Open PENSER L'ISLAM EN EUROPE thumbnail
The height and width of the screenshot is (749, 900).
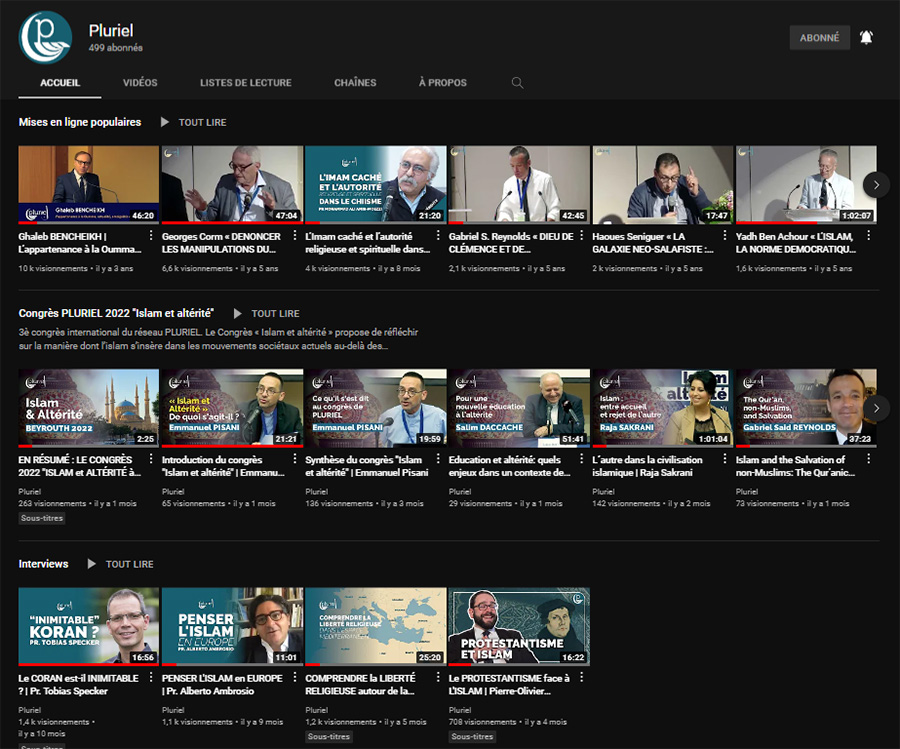(x=232, y=626)
